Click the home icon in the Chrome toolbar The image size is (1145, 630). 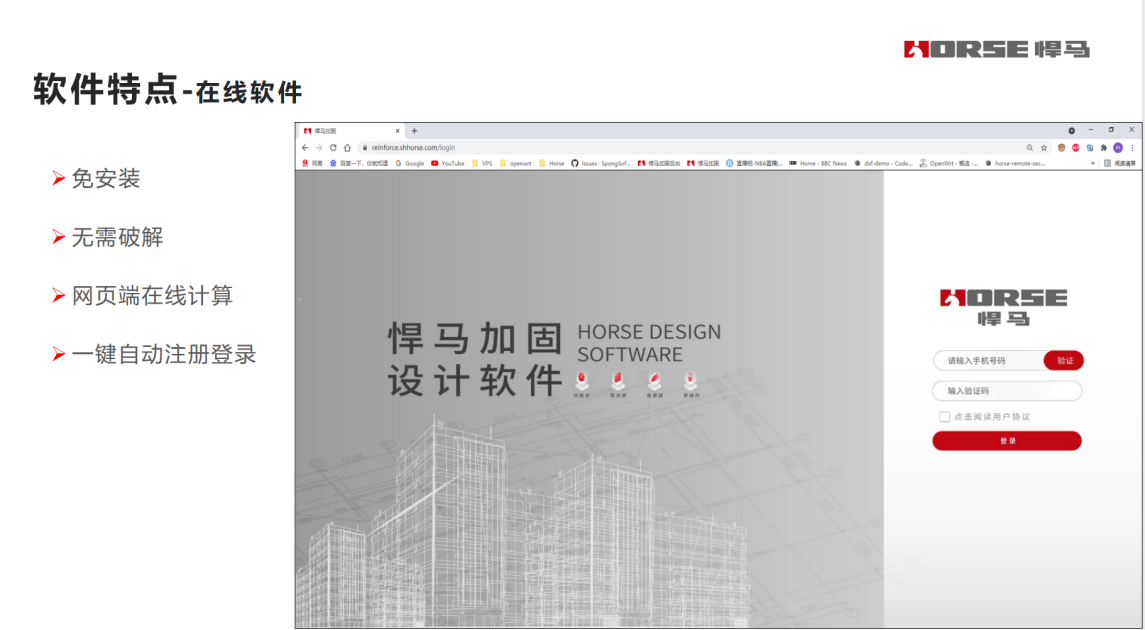point(346,147)
